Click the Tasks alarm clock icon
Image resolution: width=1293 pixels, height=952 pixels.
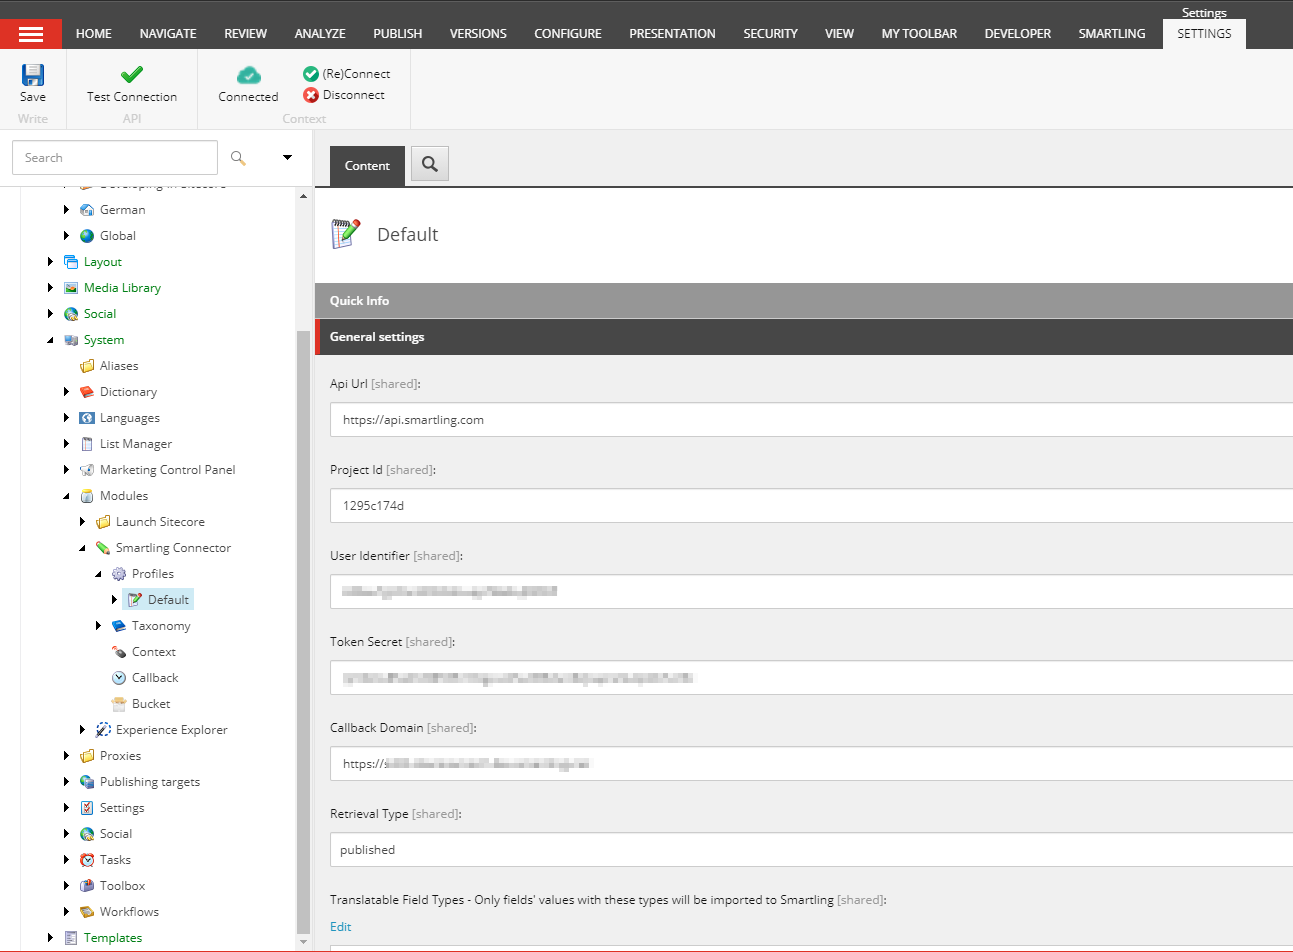coord(87,860)
